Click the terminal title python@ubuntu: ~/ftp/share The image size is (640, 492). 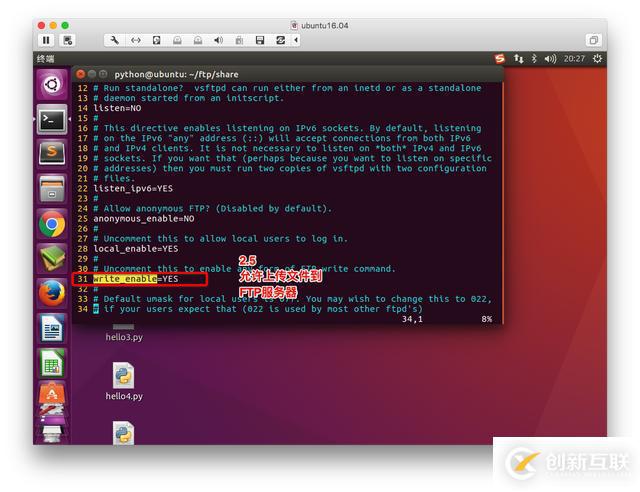176,74
